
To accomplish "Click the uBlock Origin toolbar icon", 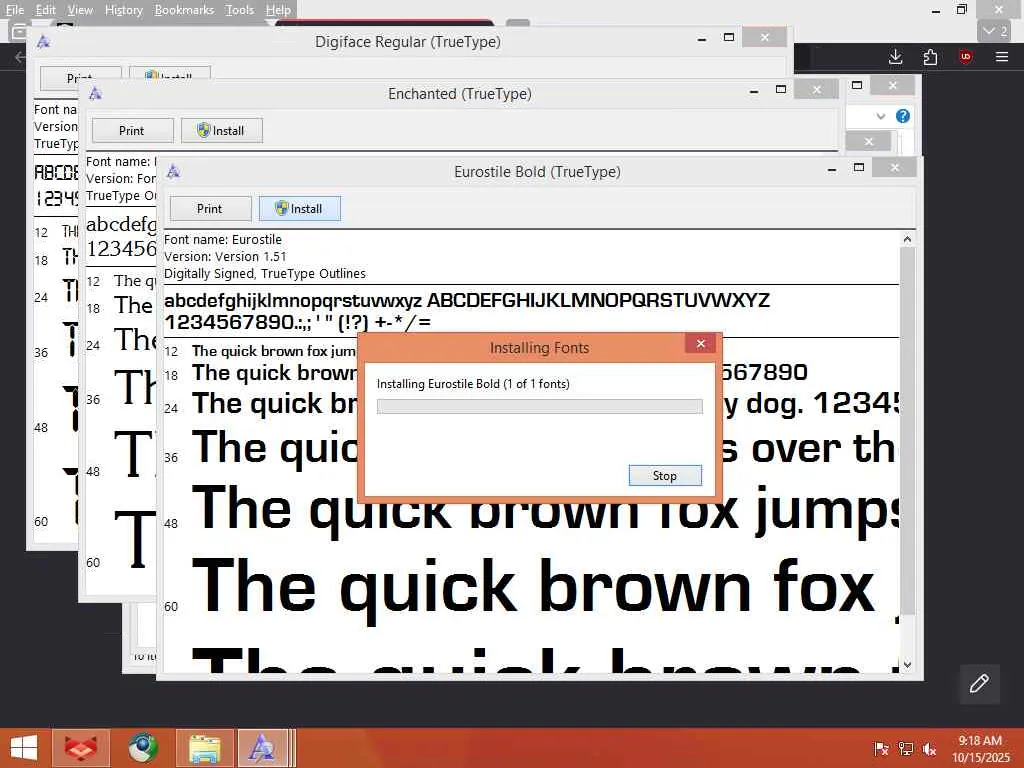I will pos(966,57).
